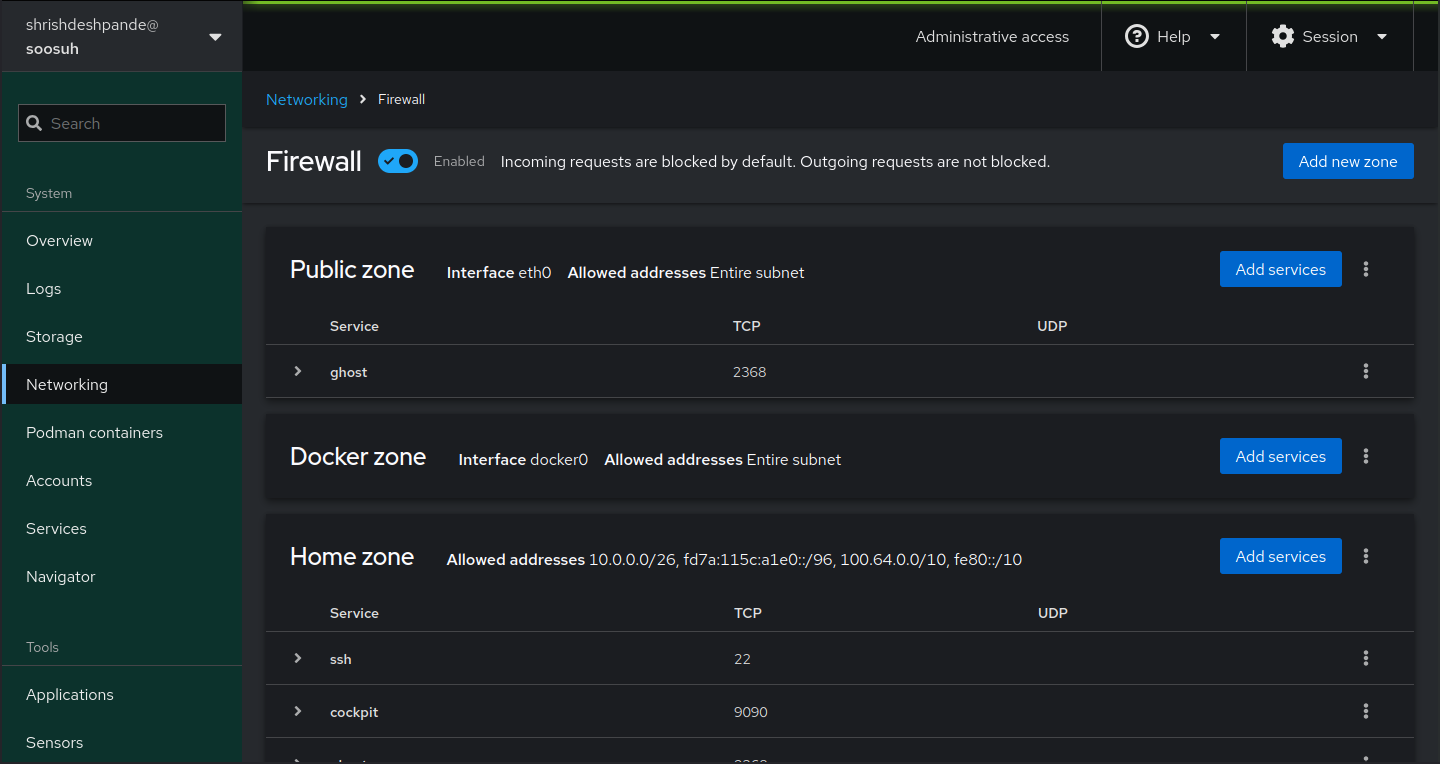Go to Storage in the sidebar

pyautogui.click(x=54, y=337)
